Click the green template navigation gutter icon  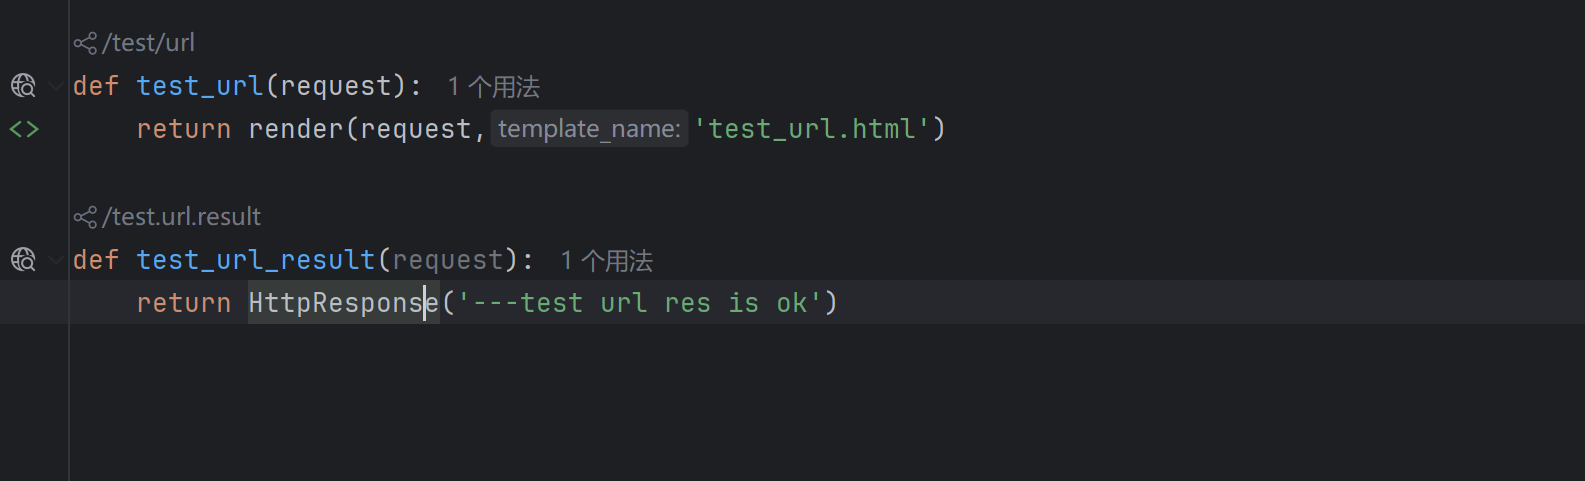(24, 129)
